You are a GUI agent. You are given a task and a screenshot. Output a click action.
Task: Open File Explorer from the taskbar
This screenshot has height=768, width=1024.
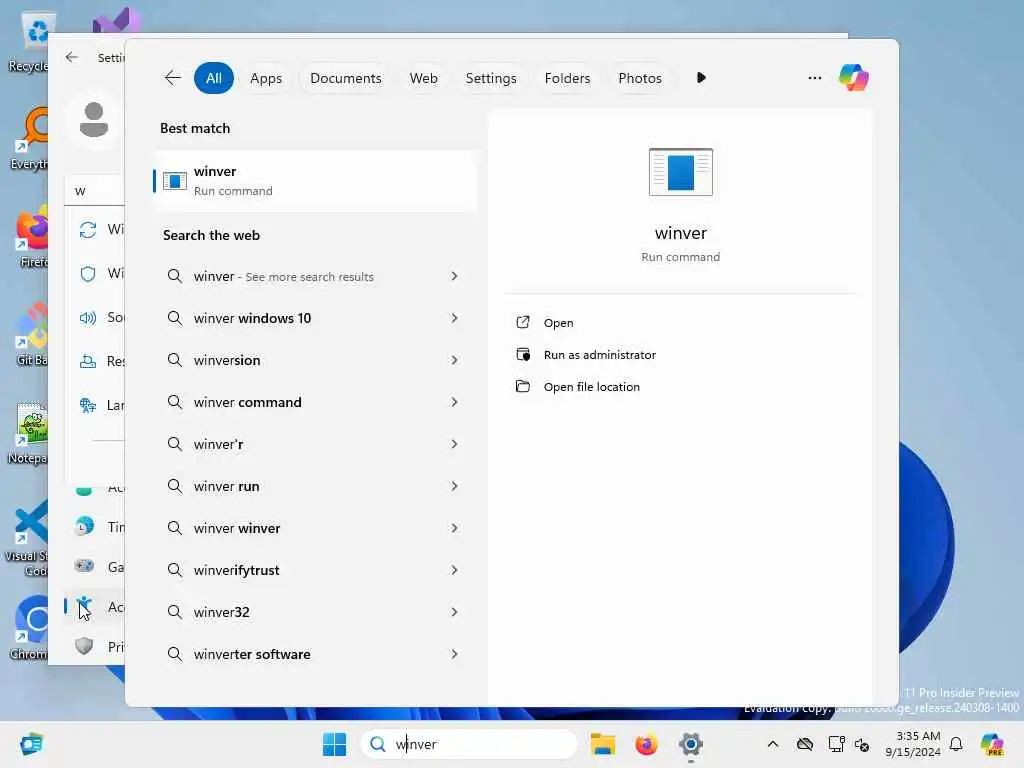pyautogui.click(x=602, y=744)
